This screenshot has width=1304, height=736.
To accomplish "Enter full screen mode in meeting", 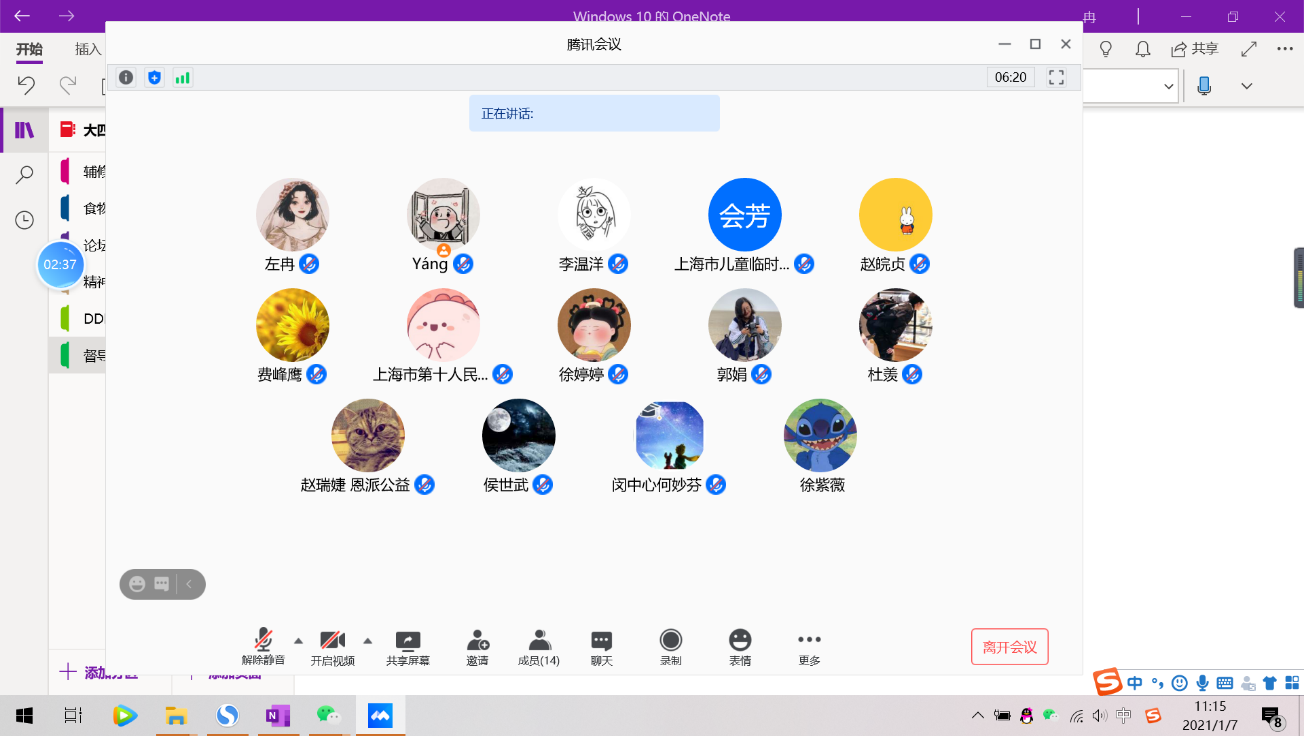I will (1056, 77).
